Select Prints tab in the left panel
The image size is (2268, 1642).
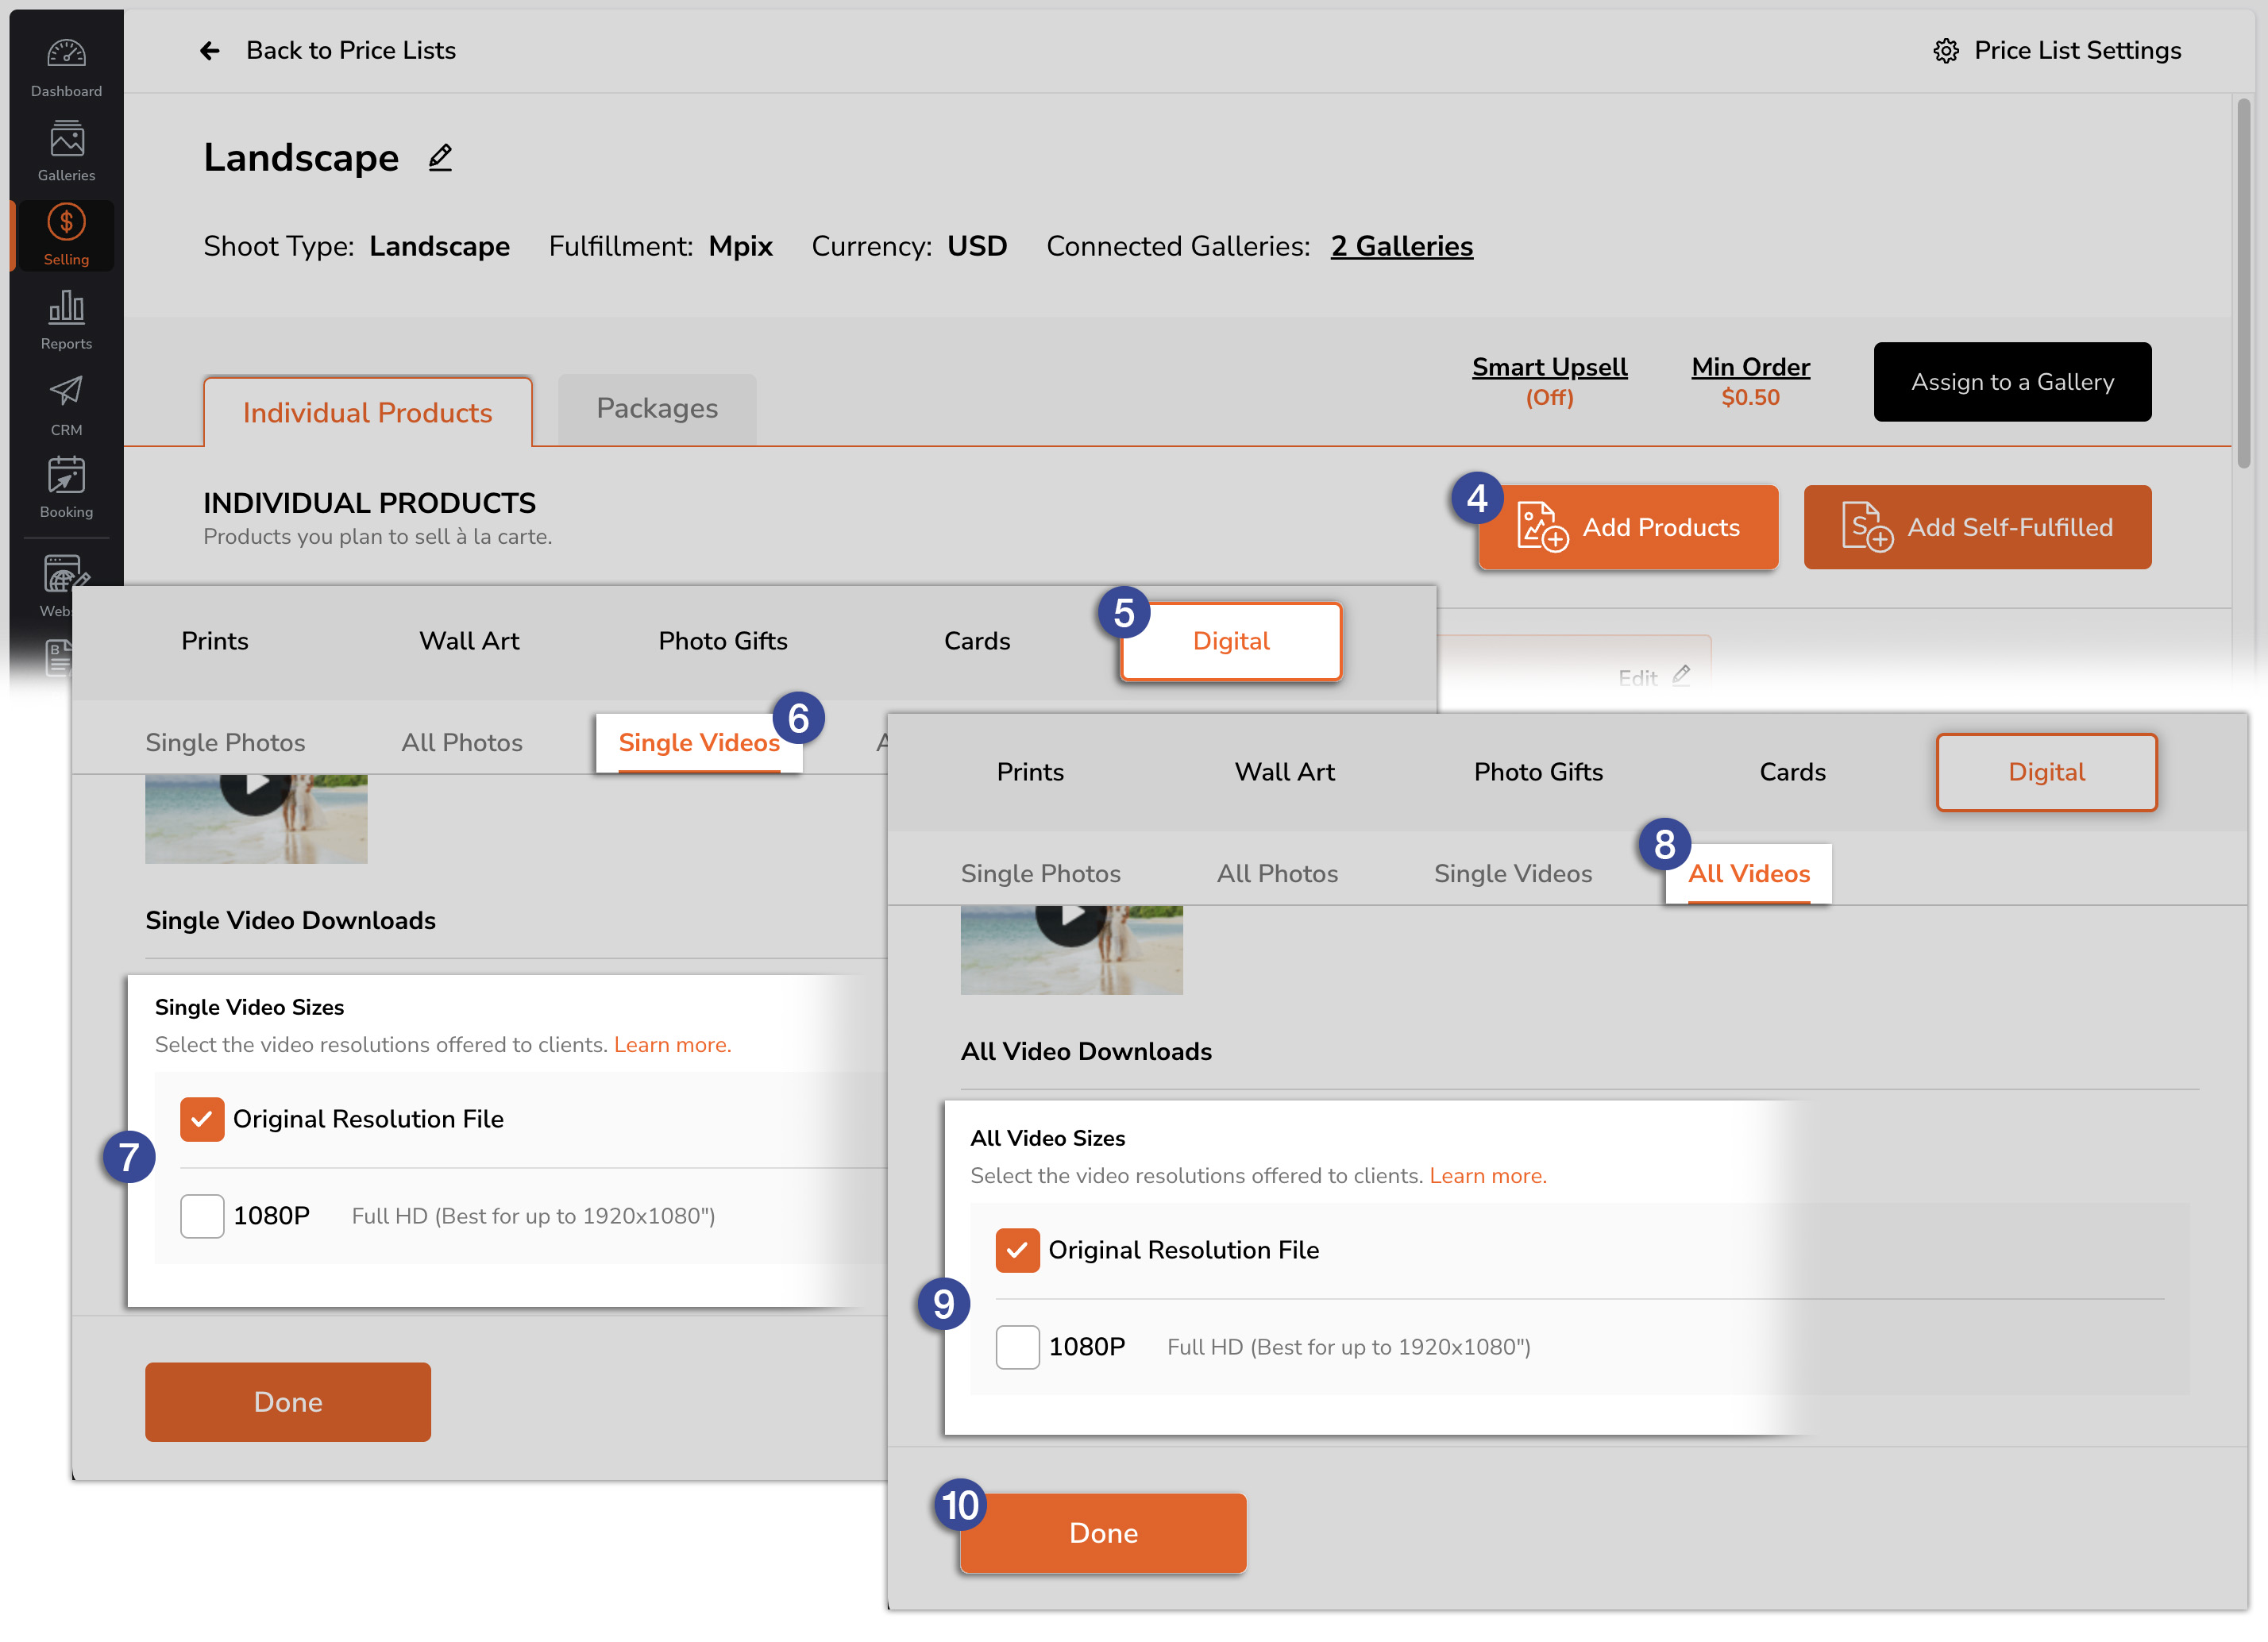click(215, 641)
